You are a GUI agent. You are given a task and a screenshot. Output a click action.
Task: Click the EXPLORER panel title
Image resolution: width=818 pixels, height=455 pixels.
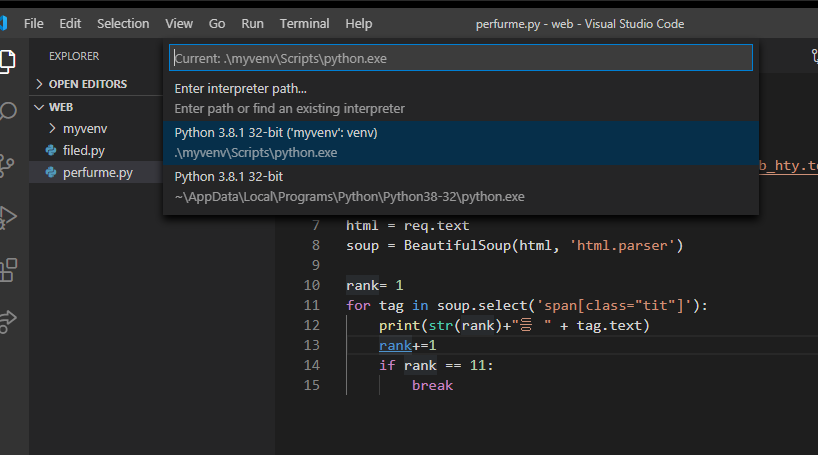pos(74,56)
